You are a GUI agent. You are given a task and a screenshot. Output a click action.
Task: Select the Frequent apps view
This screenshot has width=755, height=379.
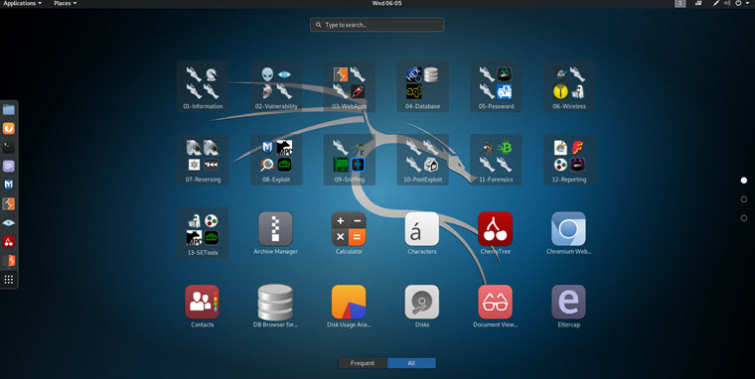[x=363, y=363]
